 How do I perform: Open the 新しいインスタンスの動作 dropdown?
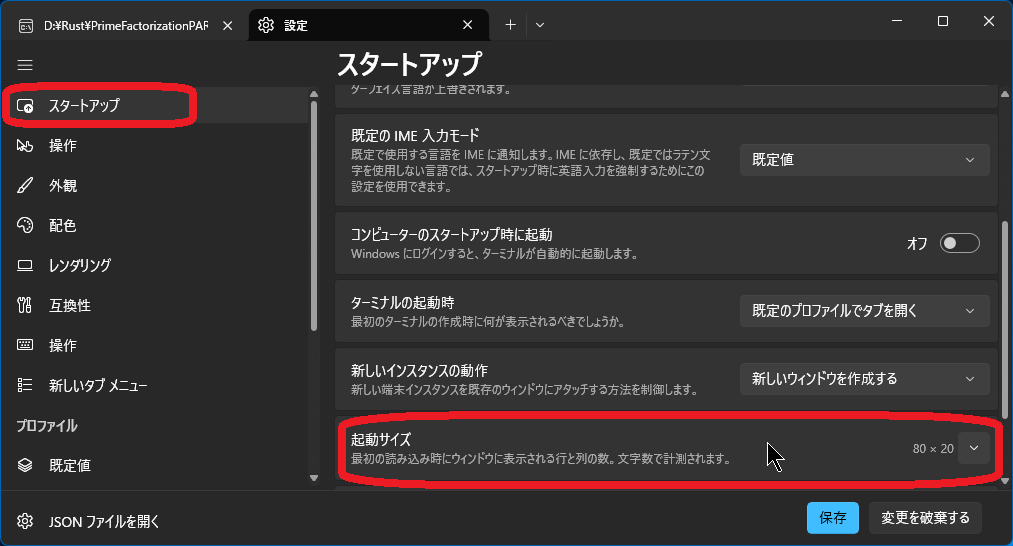(x=864, y=379)
